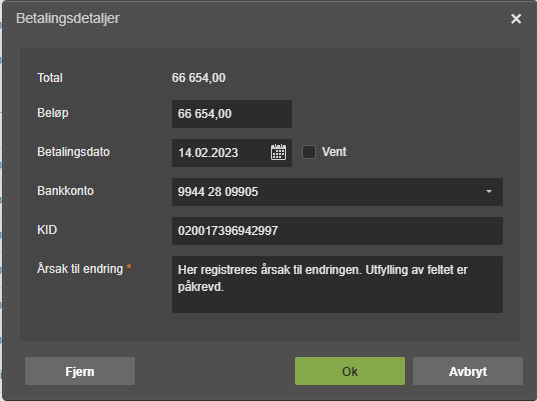Focus the KID number field
This screenshot has width=537, height=401.
click(x=337, y=231)
